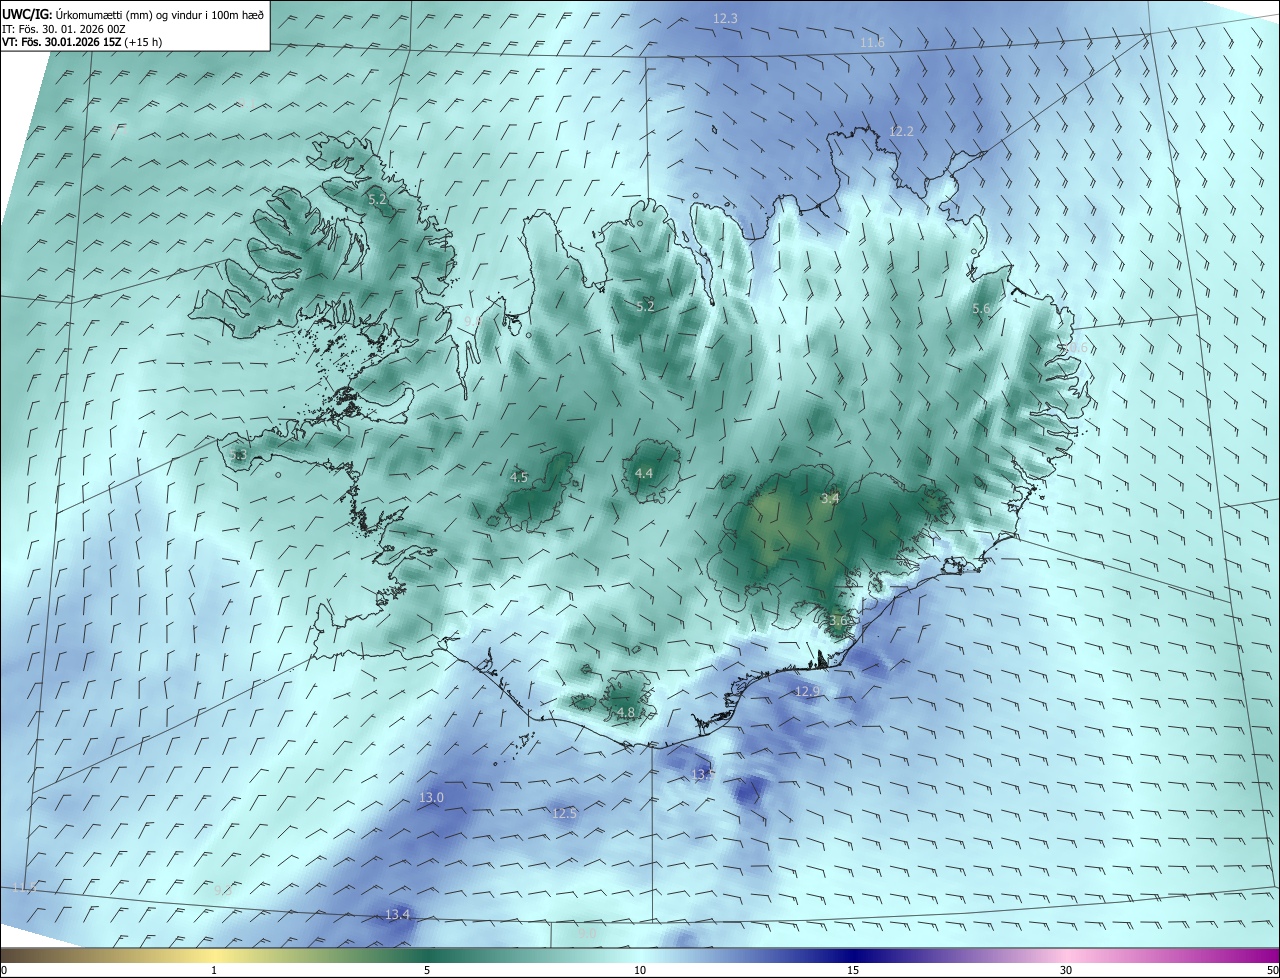Click the faint 10.6 value on the map
1280x978 pixels.
pyautogui.click(x=1075, y=348)
